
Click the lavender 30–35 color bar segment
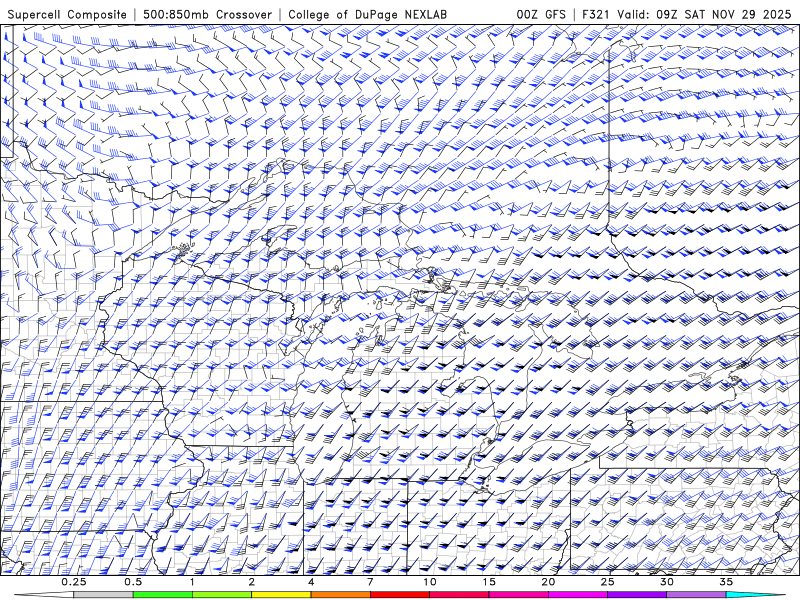pyautogui.click(x=696, y=595)
